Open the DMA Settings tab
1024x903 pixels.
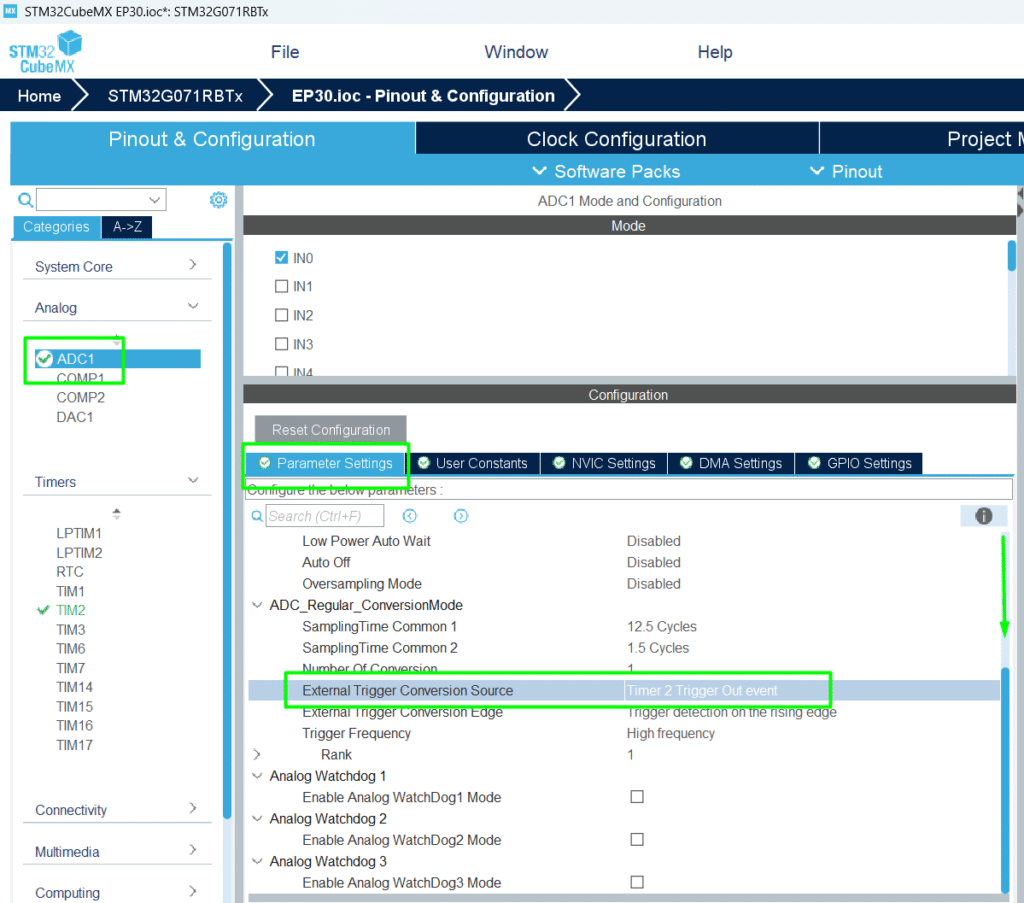coord(731,463)
